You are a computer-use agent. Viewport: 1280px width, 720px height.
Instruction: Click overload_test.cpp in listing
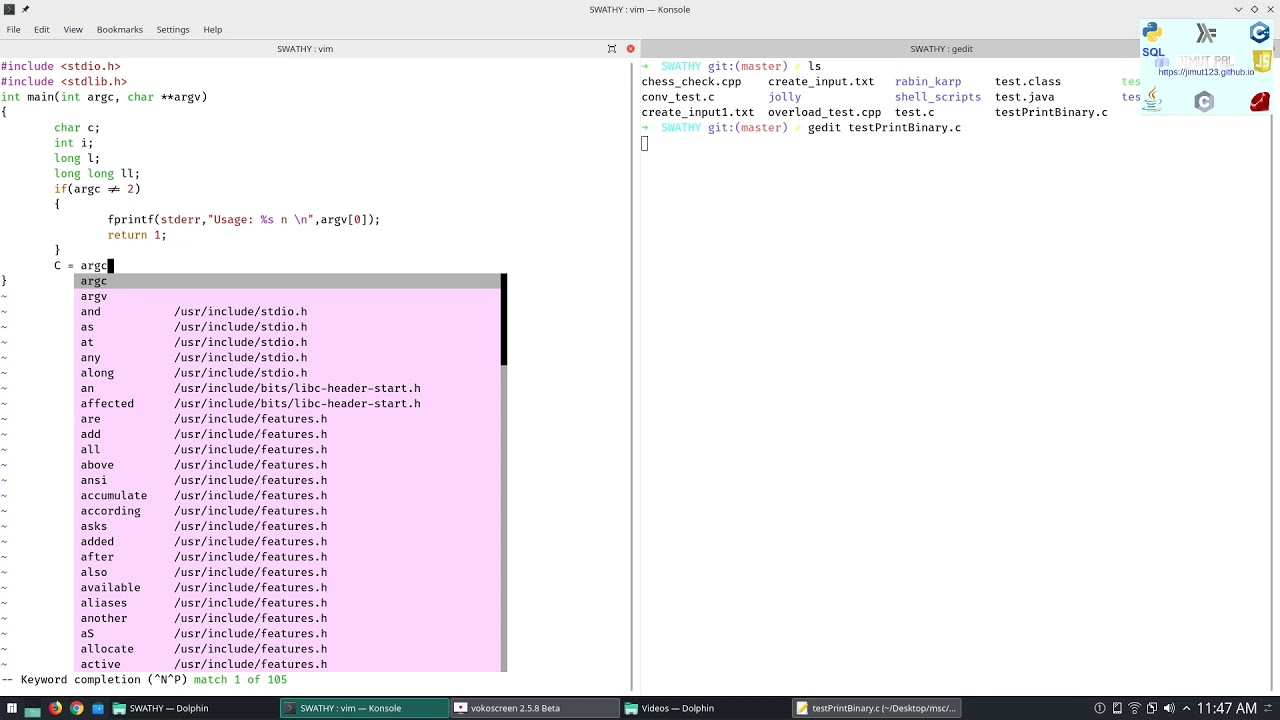coord(825,112)
